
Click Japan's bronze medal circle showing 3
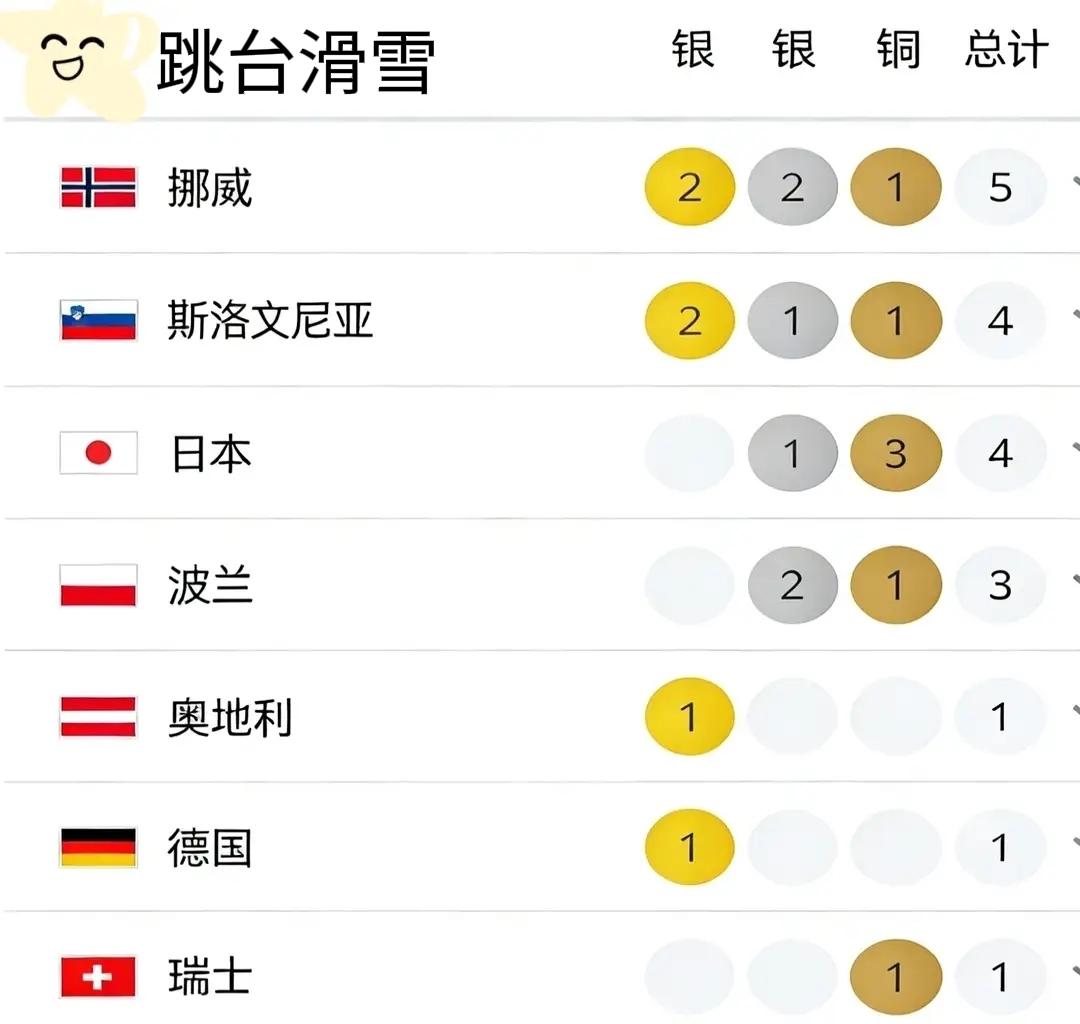[x=896, y=454]
